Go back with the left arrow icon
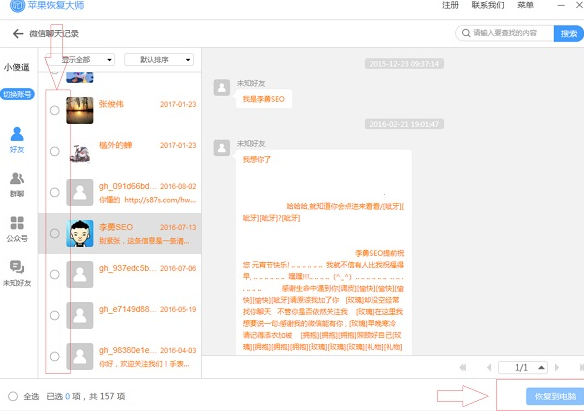The height and width of the screenshot is (411, 584). point(18,34)
